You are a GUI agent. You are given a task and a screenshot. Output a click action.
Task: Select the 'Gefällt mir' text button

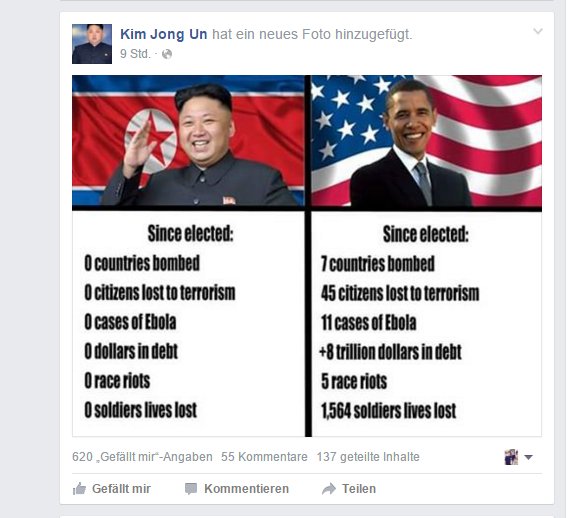(x=121, y=488)
